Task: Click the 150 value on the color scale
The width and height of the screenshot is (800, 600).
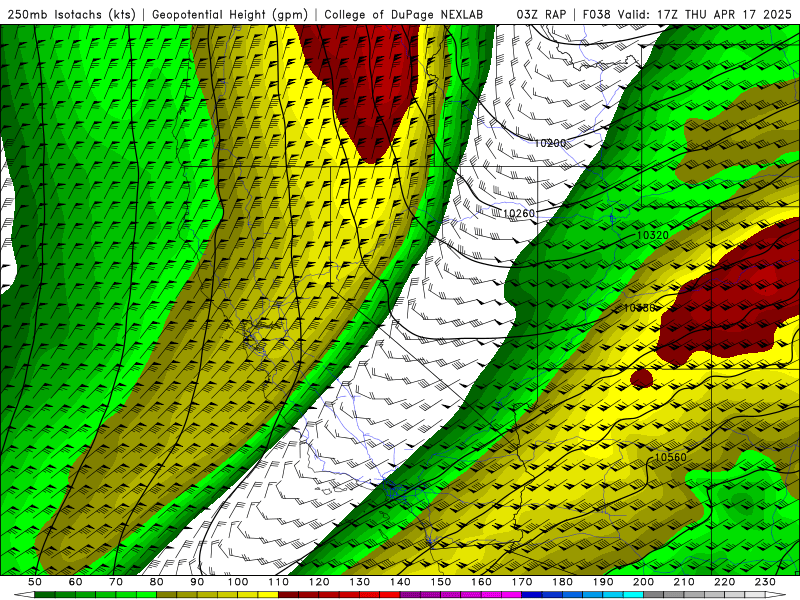Action: pyautogui.click(x=441, y=582)
